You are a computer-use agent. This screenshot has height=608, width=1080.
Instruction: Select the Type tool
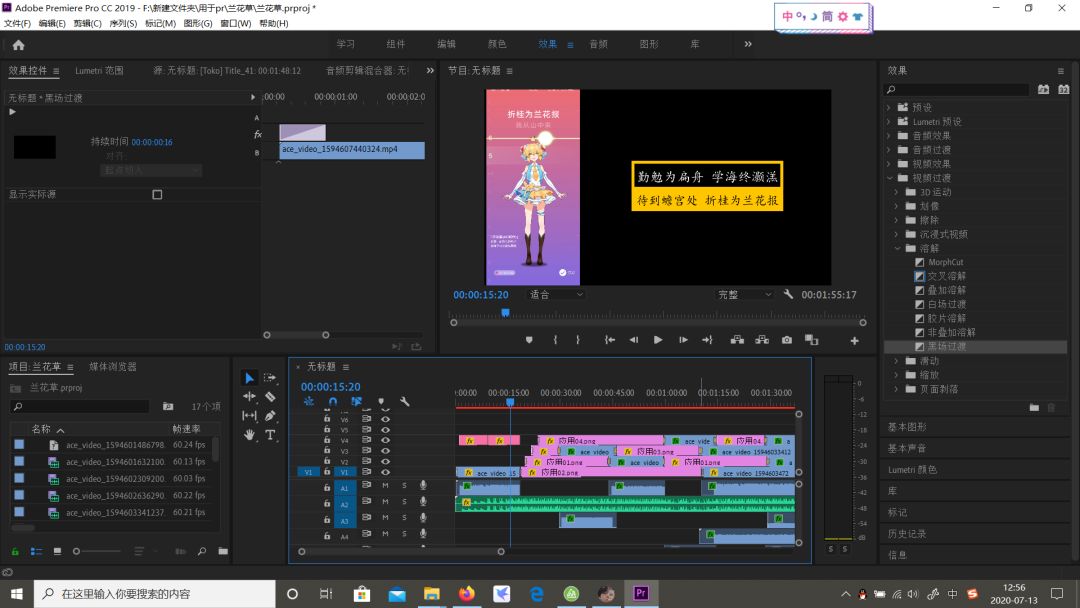click(270, 435)
